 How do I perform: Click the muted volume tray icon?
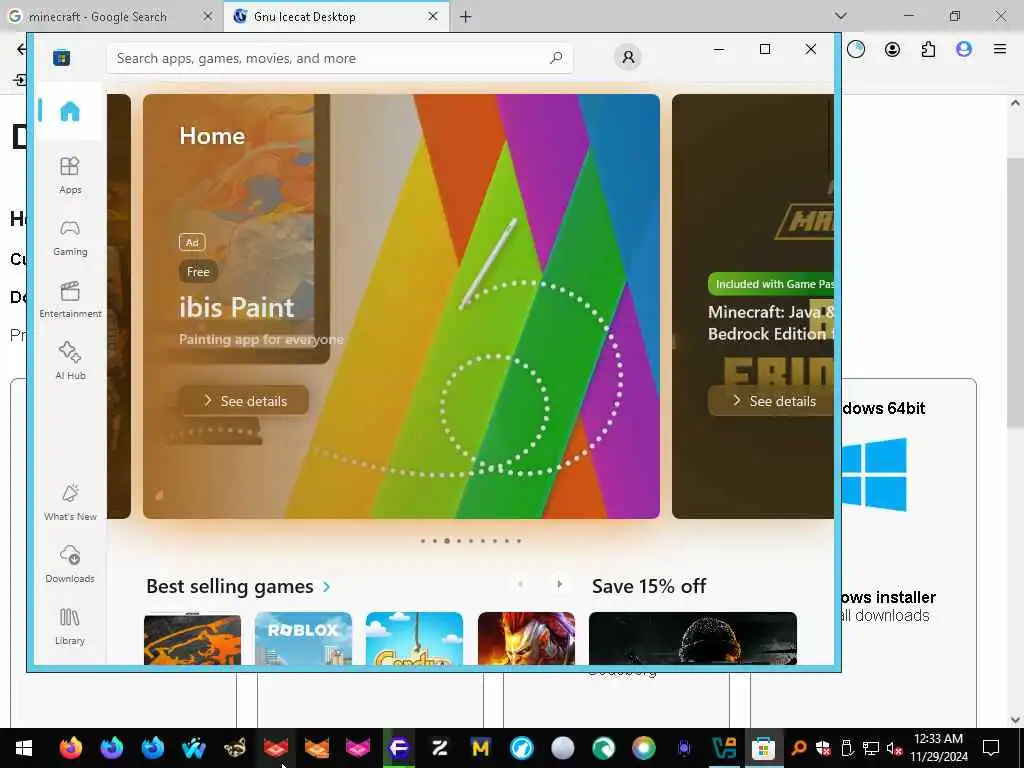click(894, 748)
